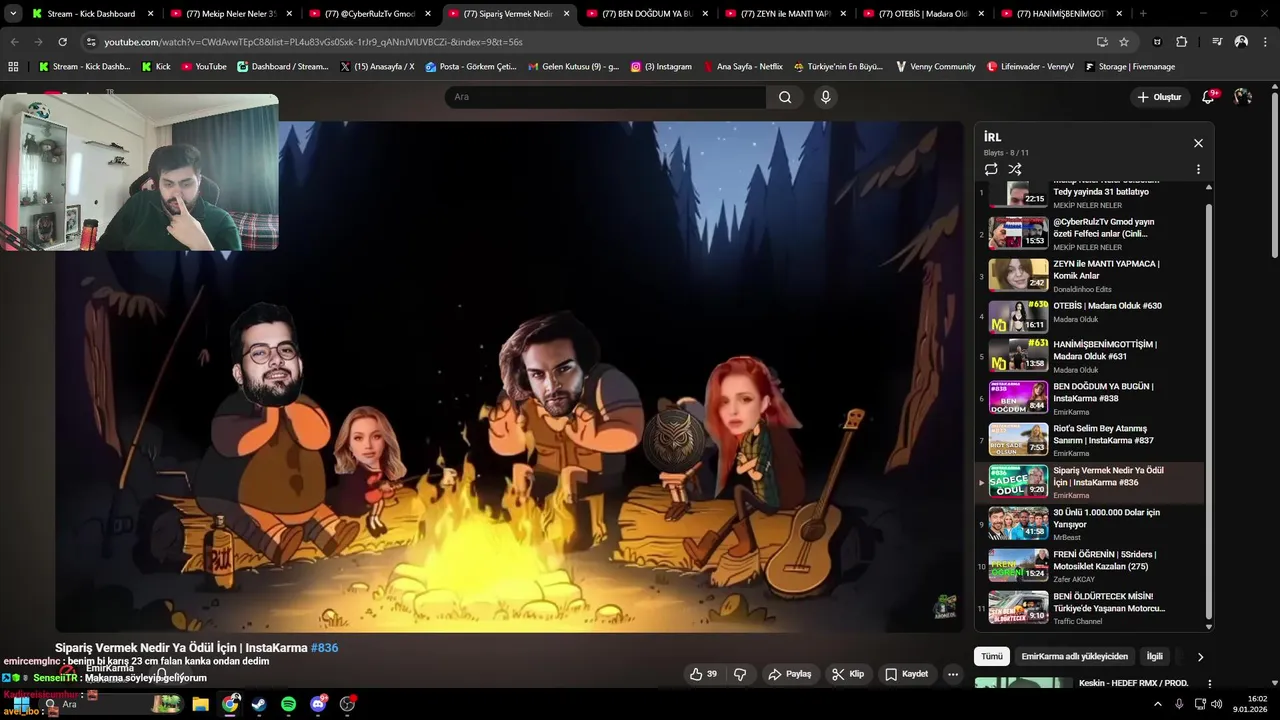Viewport: 1280px width, 720px height.
Task: Switch to @CyberRulzTv Gmod browser tab
Action: tap(368, 14)
